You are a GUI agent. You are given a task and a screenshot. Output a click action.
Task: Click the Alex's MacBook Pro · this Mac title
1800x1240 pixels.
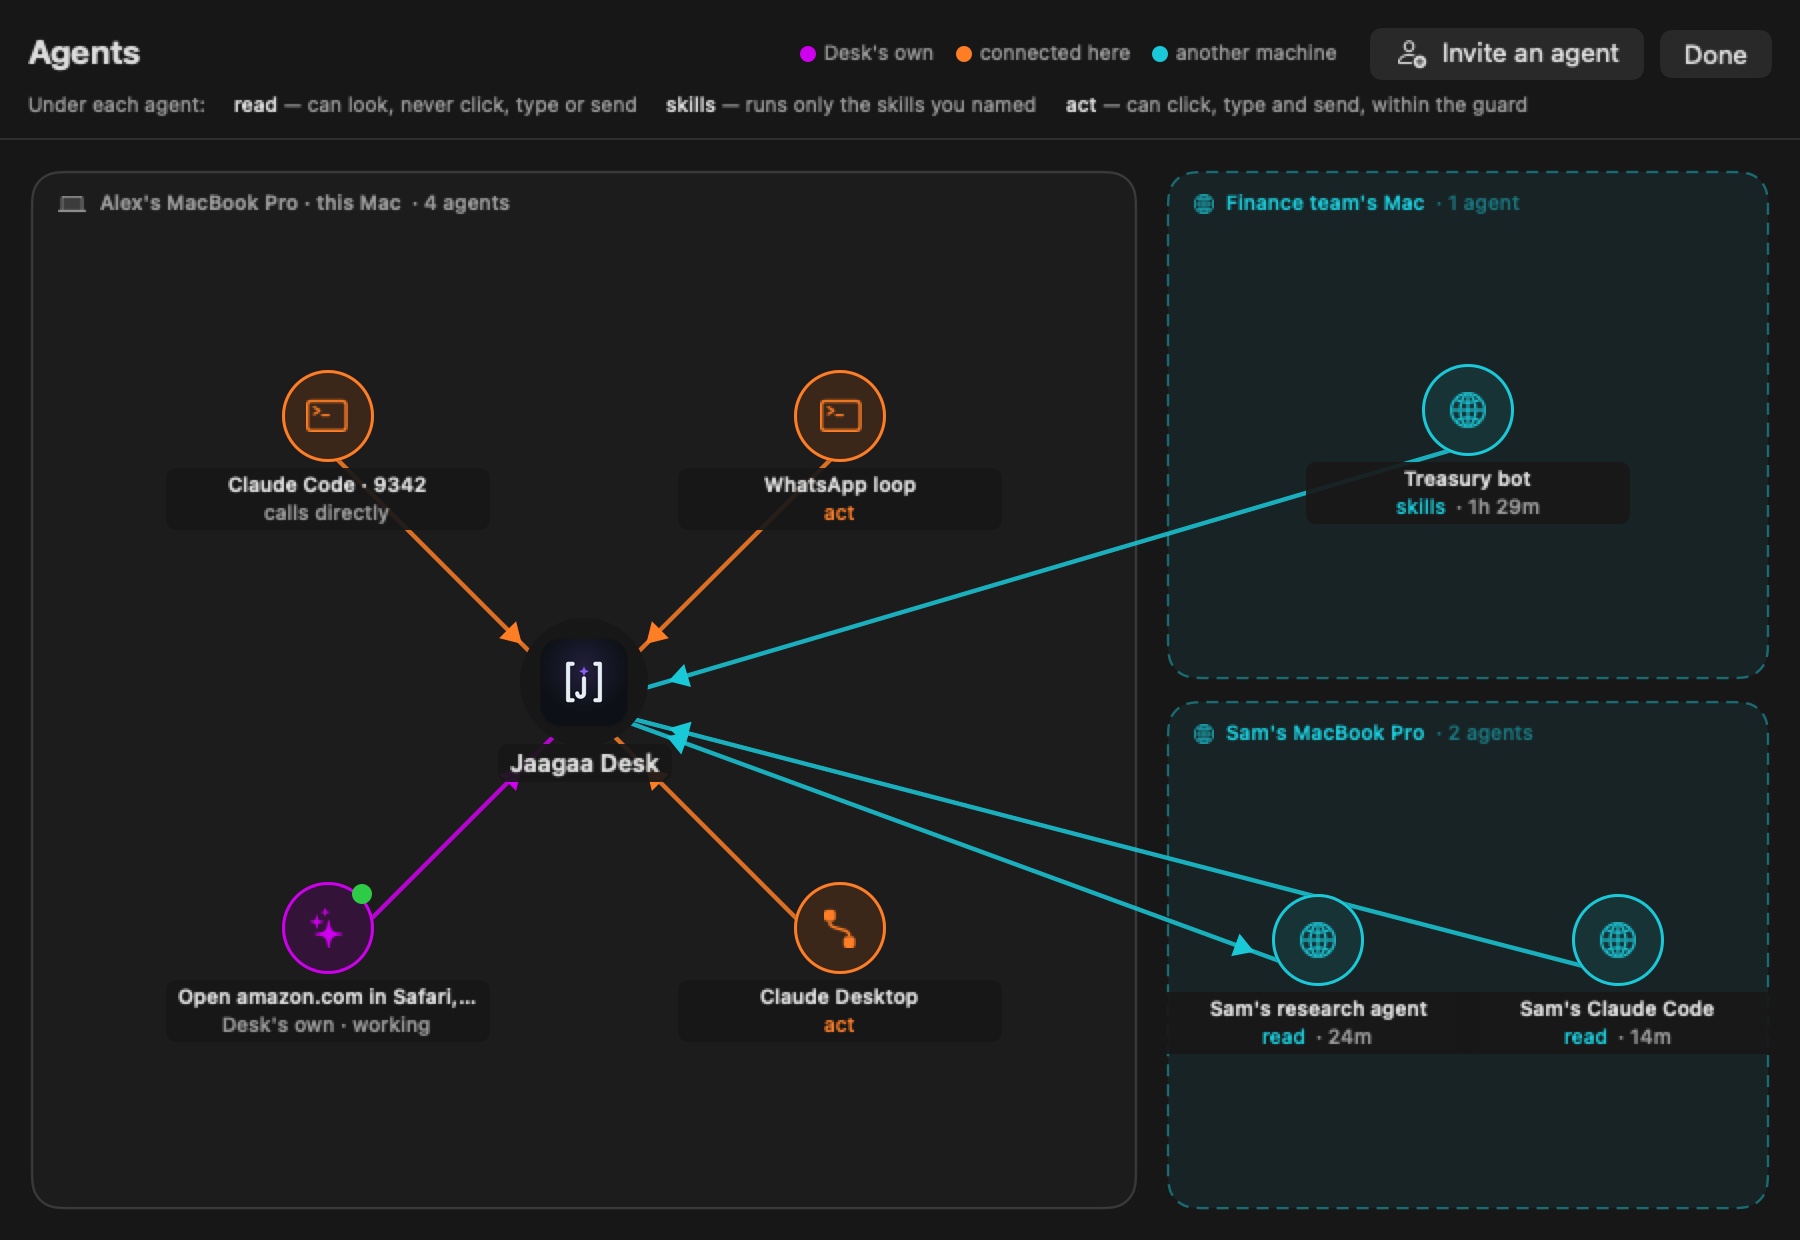[250, 203]
